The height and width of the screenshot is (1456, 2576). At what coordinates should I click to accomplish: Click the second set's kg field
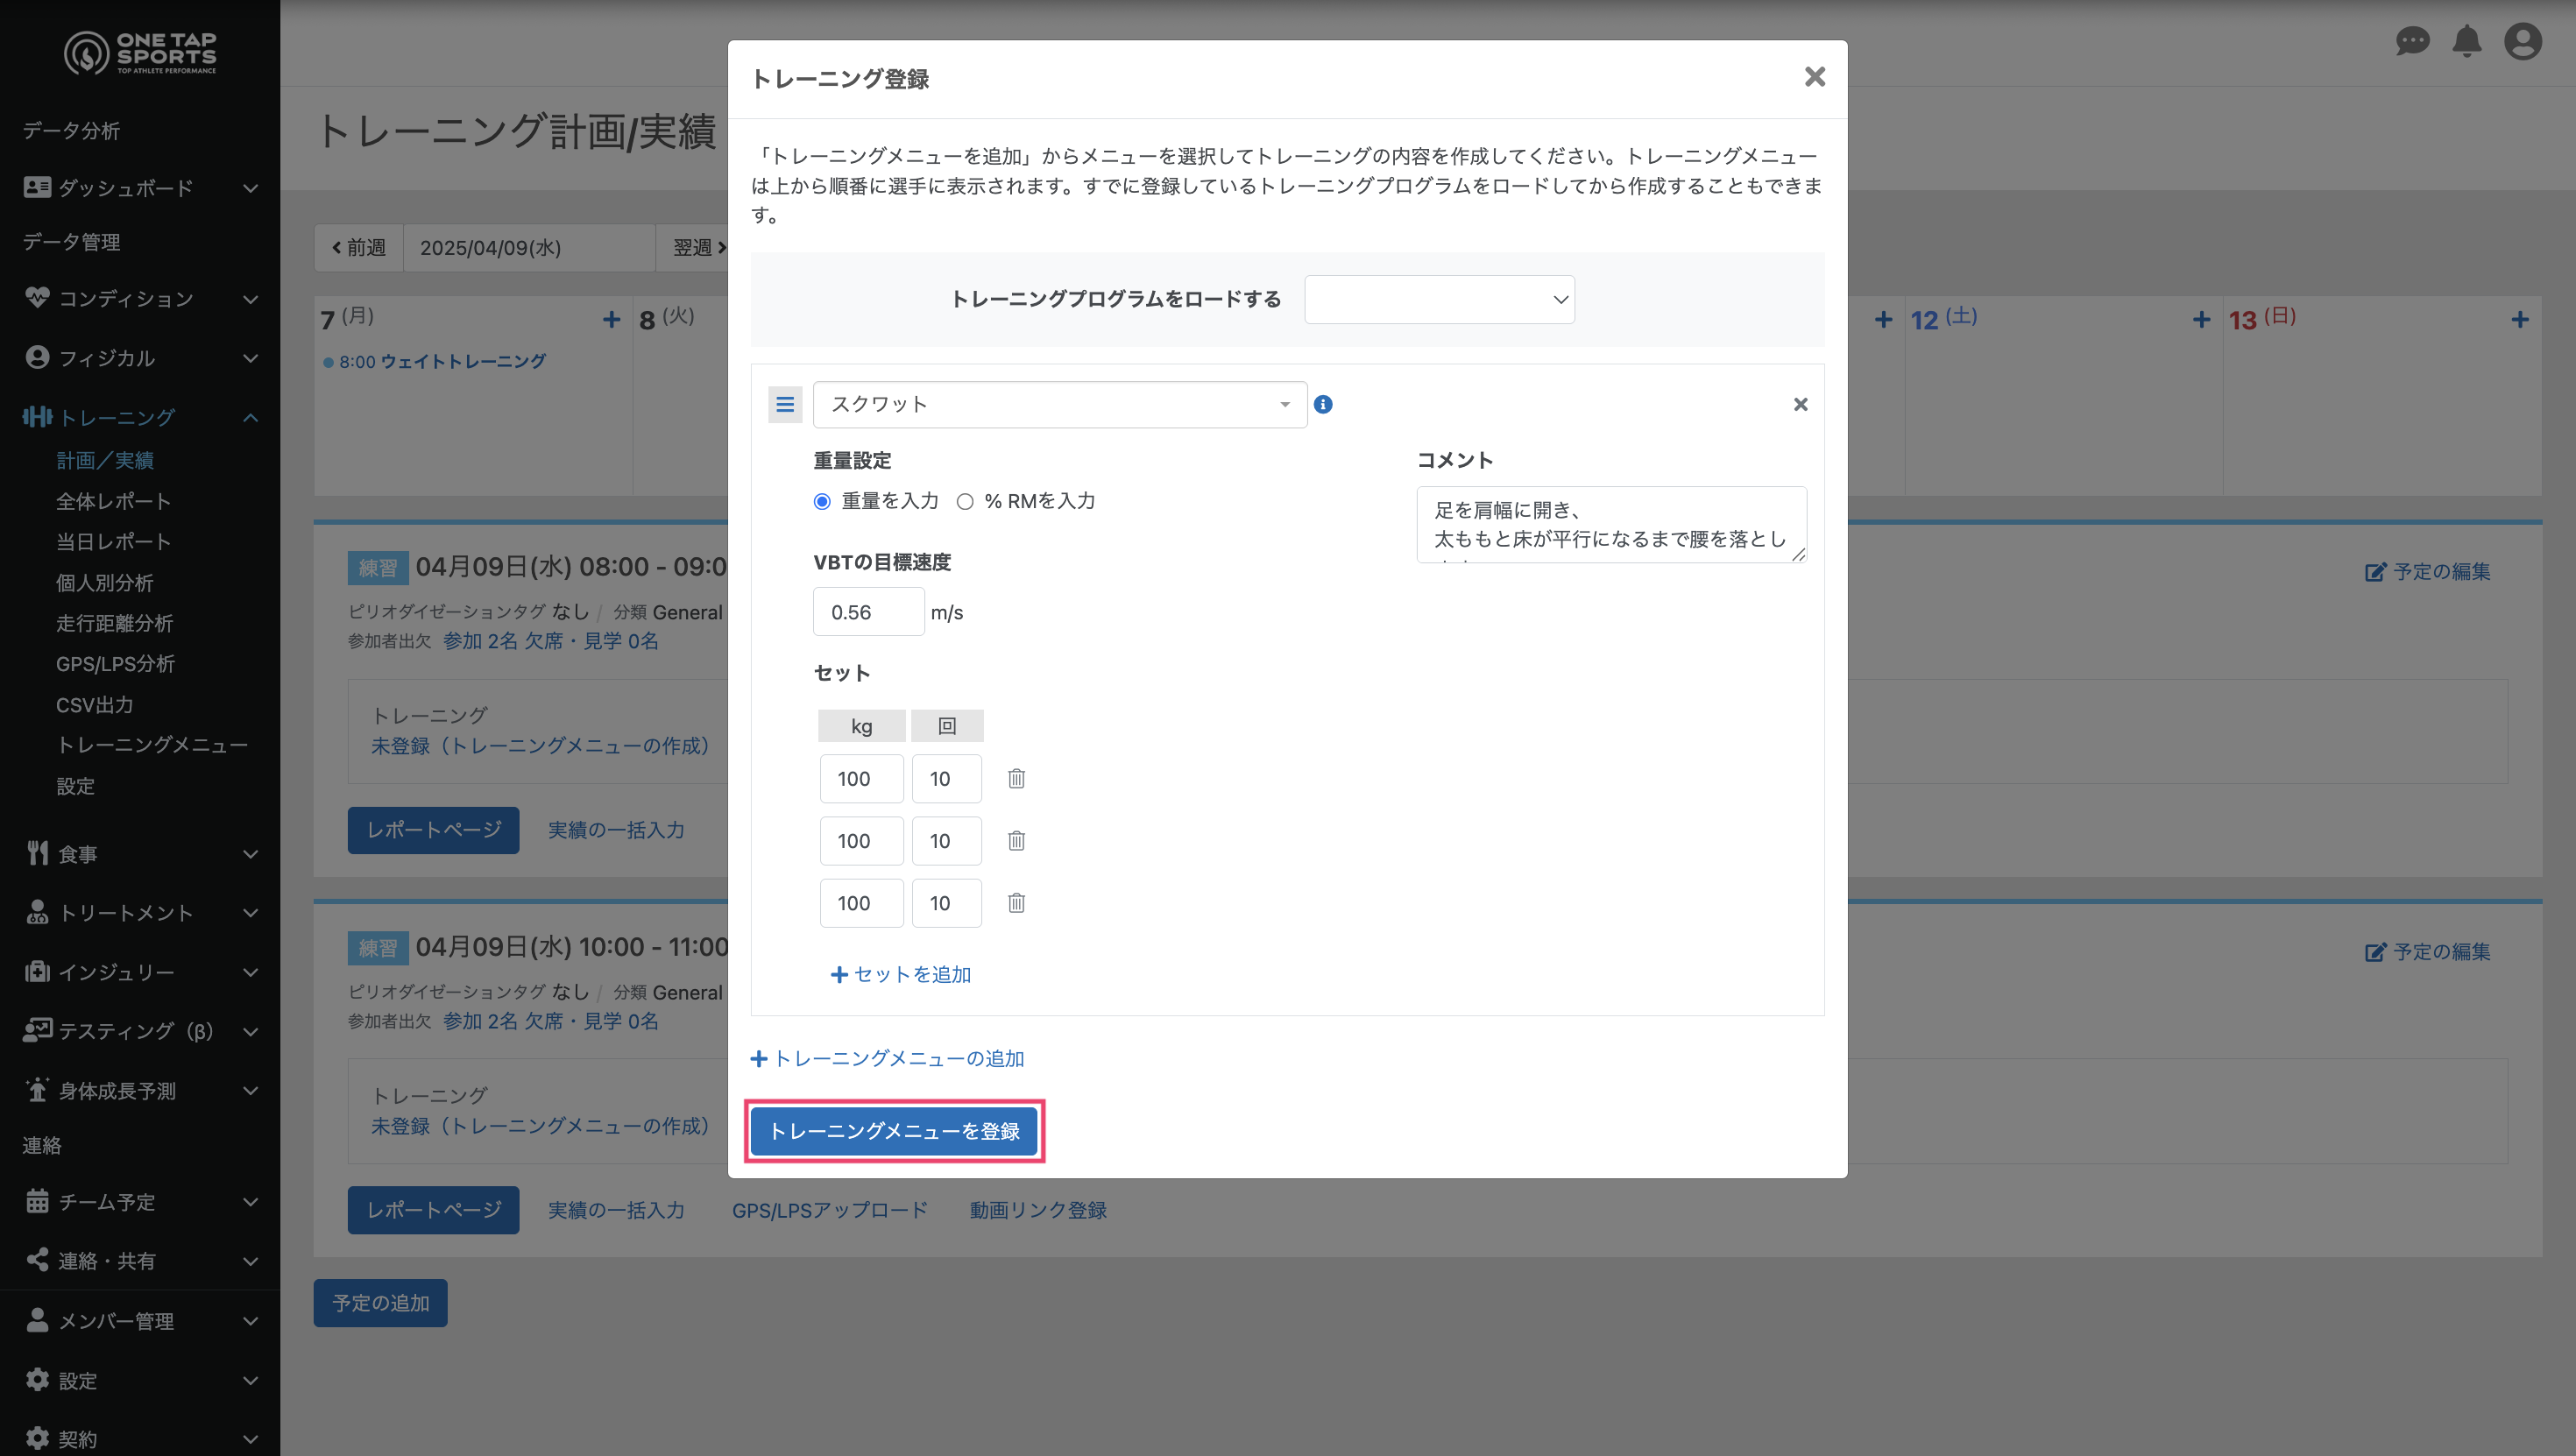(x=861, y=841)
